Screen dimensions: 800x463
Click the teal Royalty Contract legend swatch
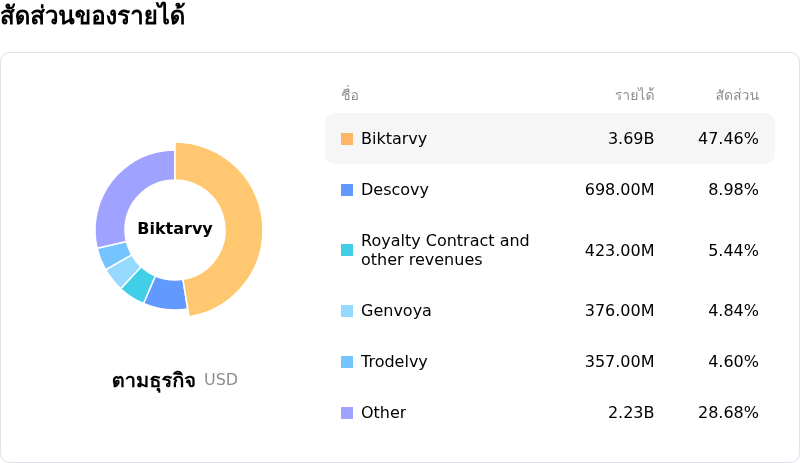(x=347, y=250)
